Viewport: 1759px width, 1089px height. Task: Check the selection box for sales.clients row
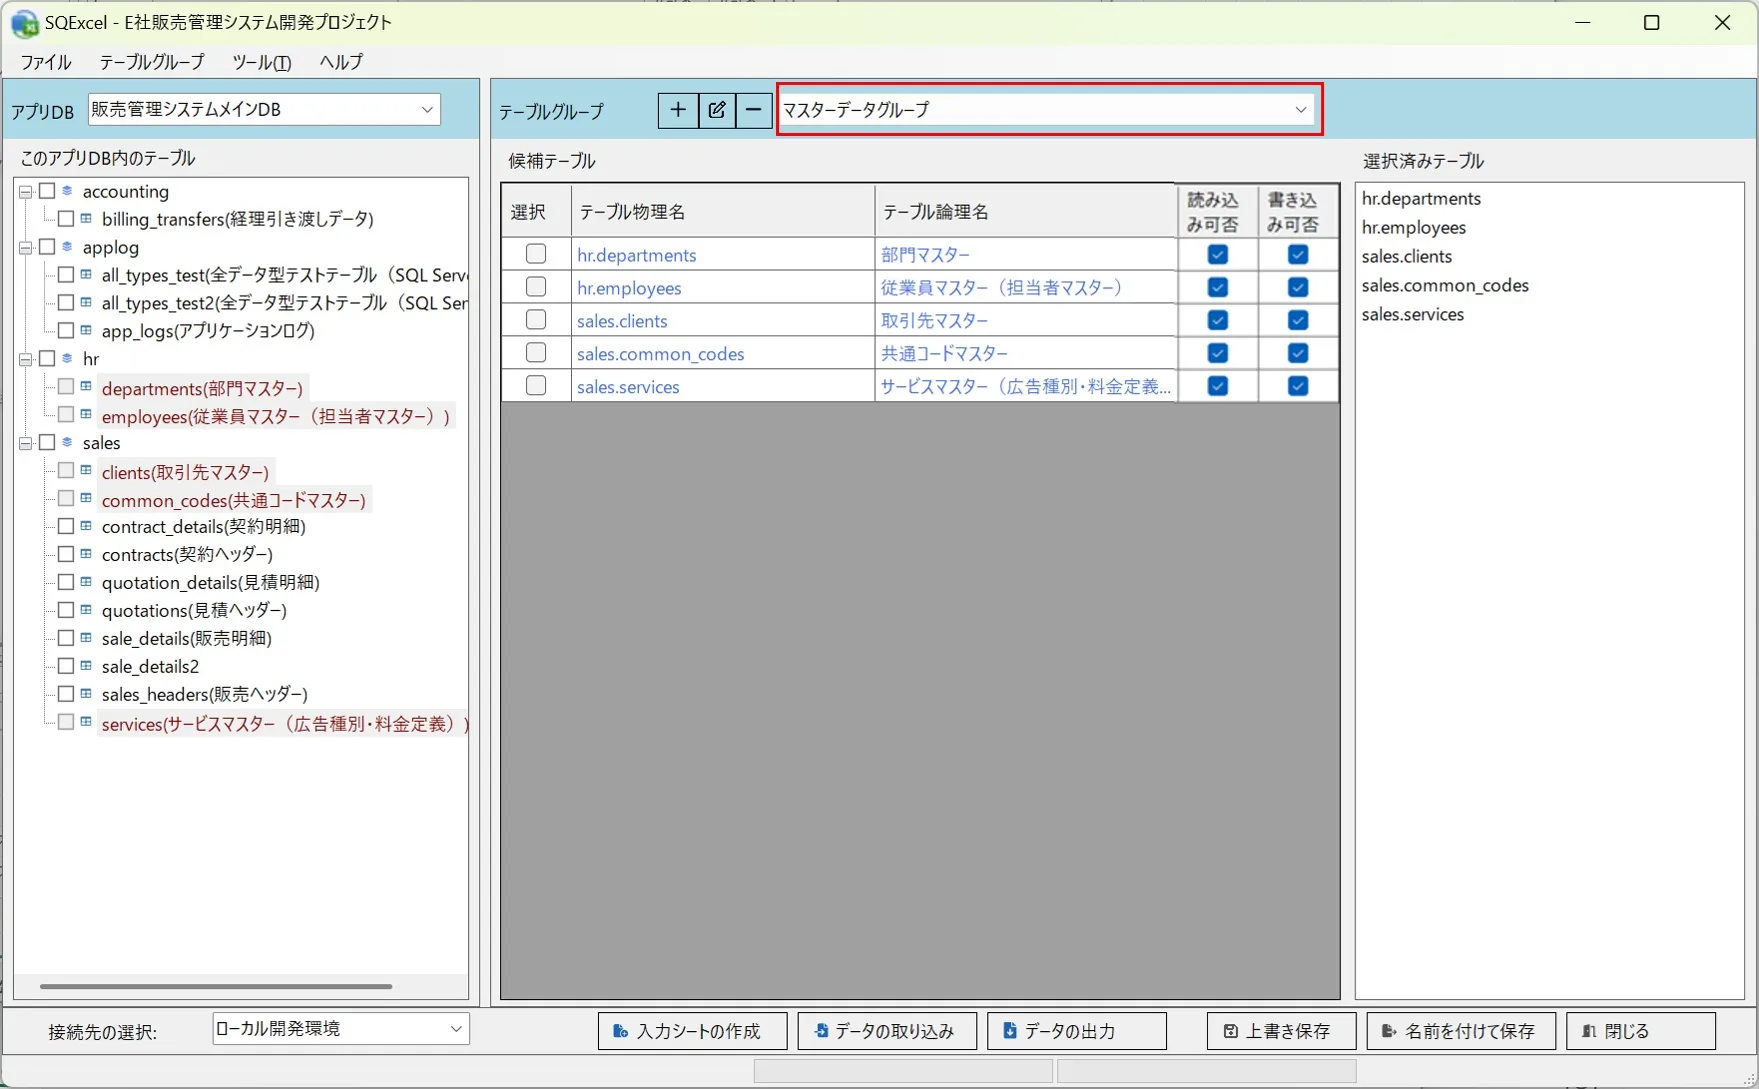[x=536, y=320]
